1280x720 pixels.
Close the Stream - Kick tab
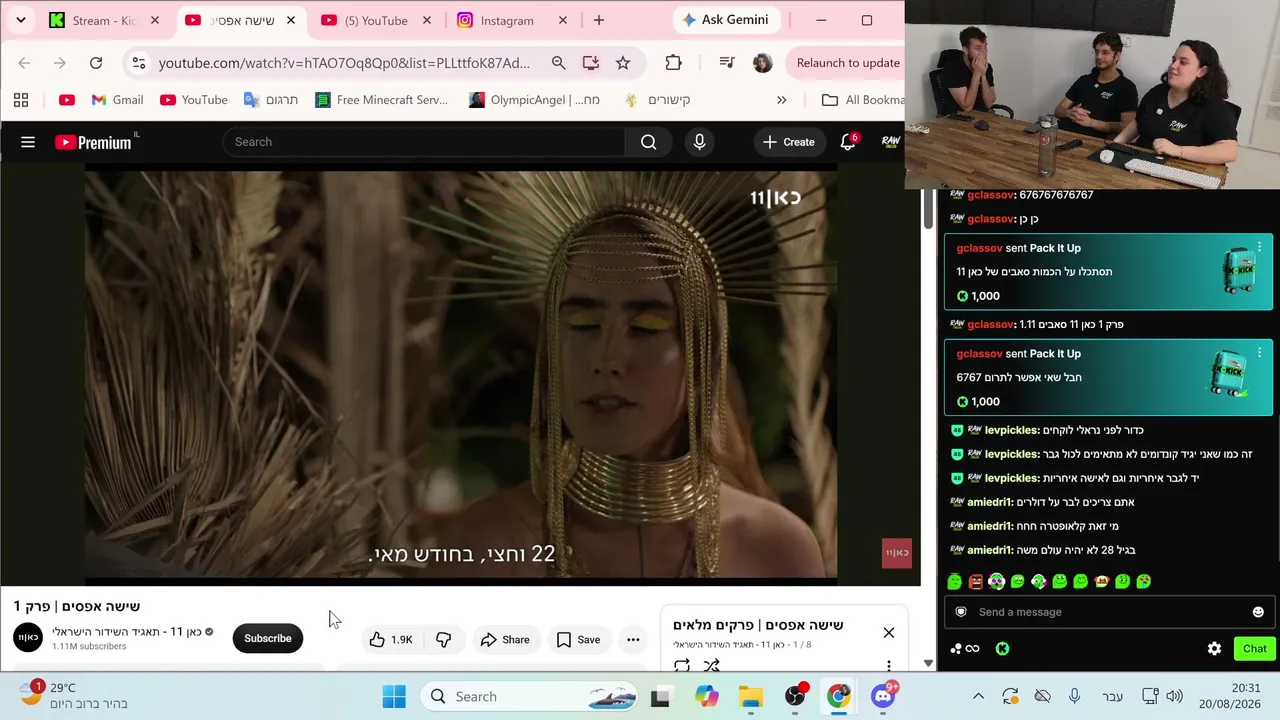[154, 20]
